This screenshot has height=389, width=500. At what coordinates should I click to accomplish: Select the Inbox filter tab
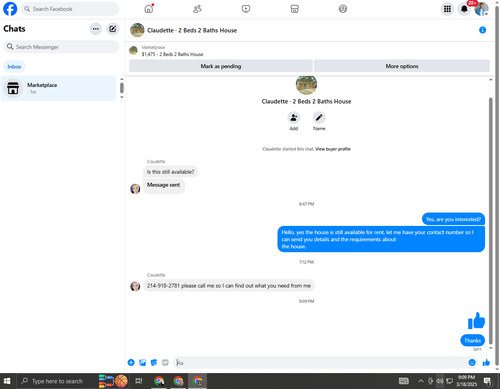point(14,67)
